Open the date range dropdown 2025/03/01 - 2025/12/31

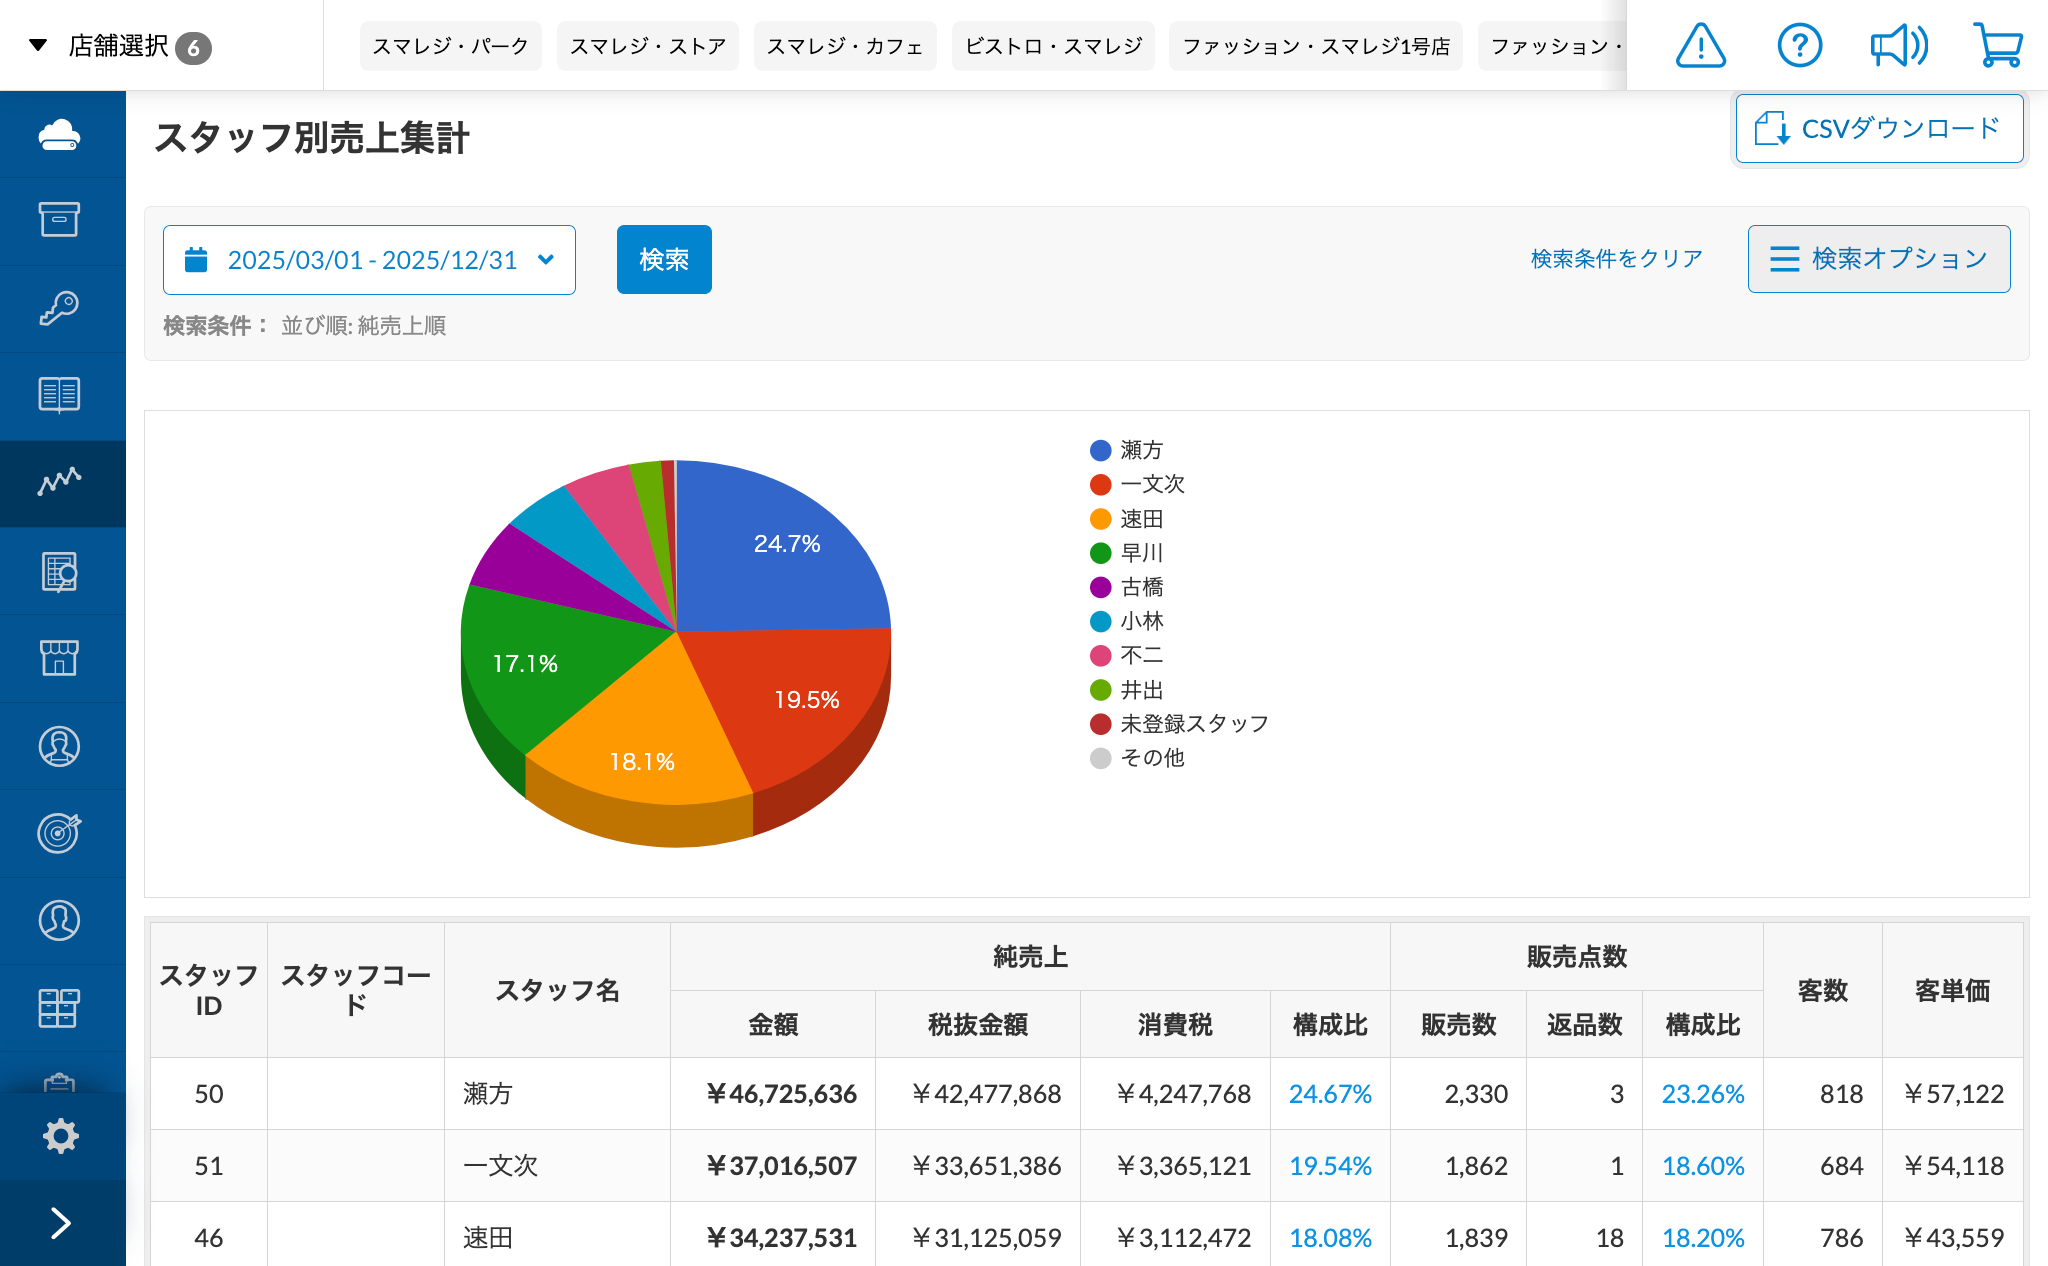click(369, 260)
